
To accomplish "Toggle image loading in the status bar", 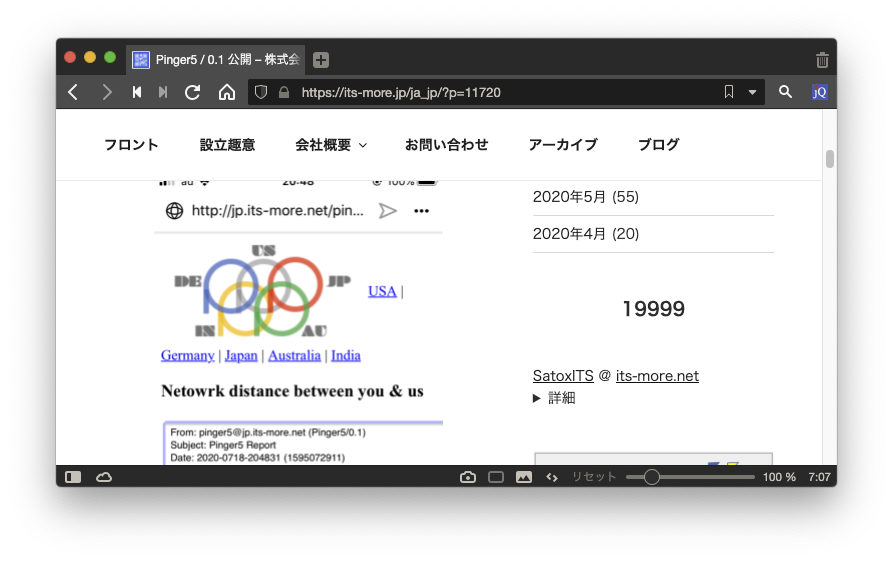I will click(x=523, y=477).
